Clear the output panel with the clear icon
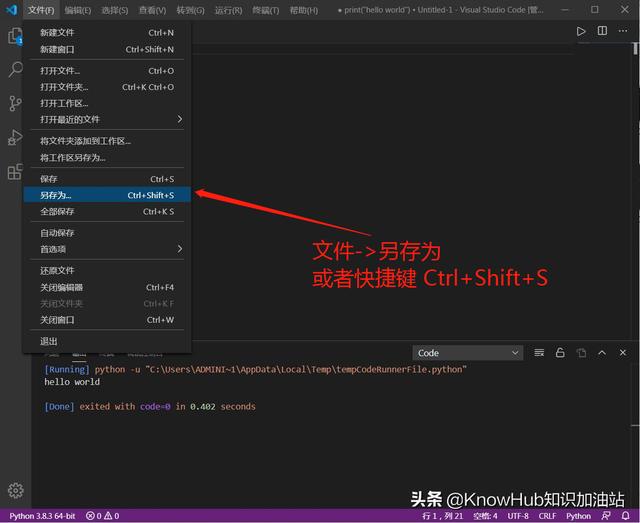Viewport: 640px width, 523px height. click(539, 352)
